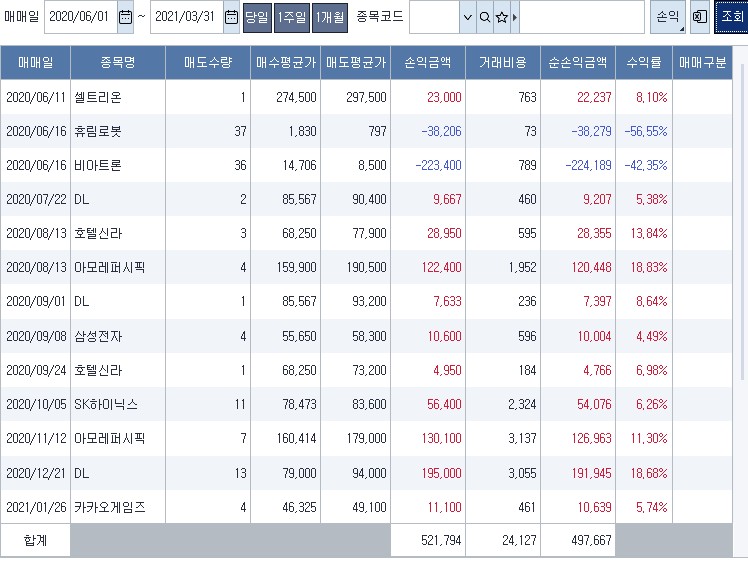Sort by the 종목명 column header
The image size is (748, 561).
[x=118, y=62]
